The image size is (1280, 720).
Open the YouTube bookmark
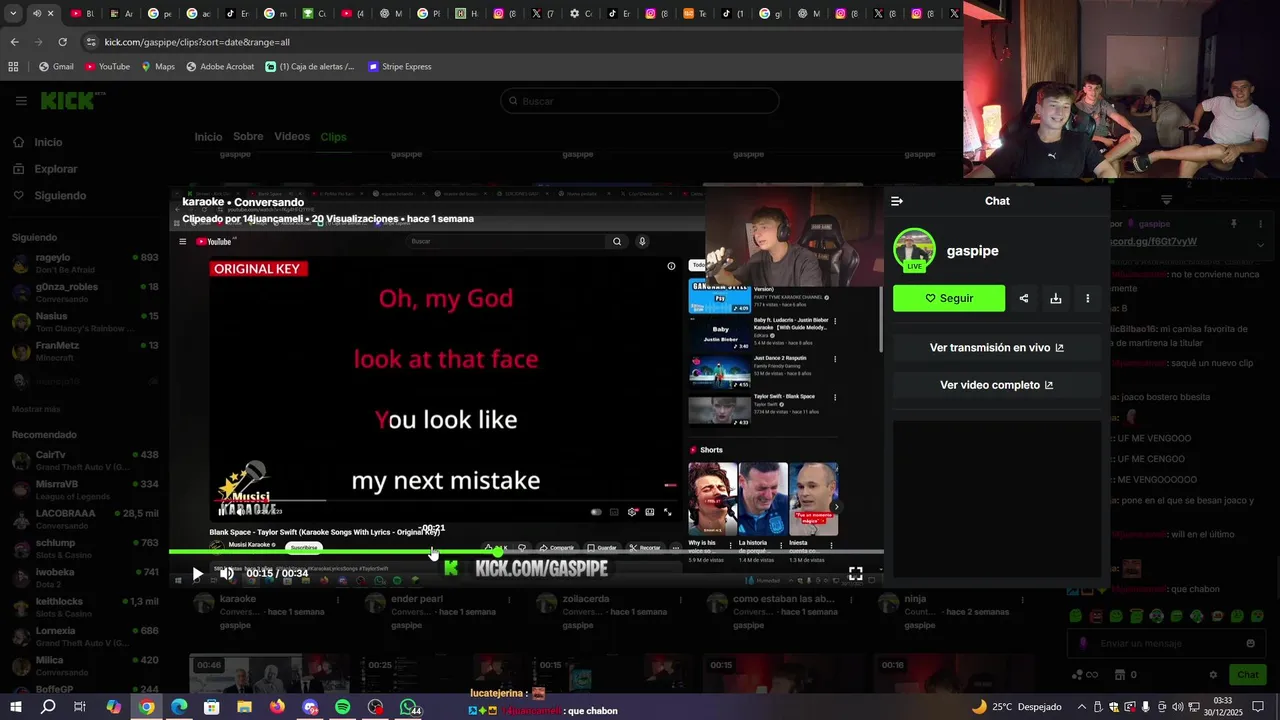[107, 67]
